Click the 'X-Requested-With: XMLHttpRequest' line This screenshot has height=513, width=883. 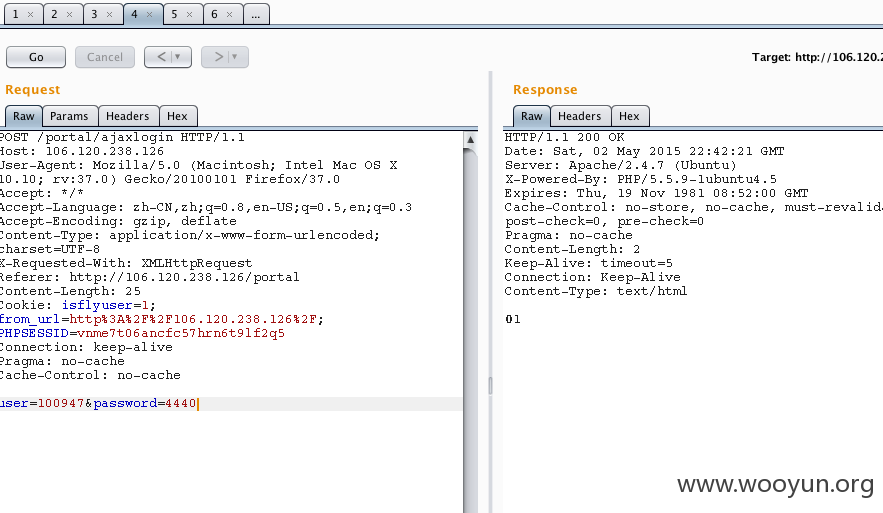coord(126,264)
